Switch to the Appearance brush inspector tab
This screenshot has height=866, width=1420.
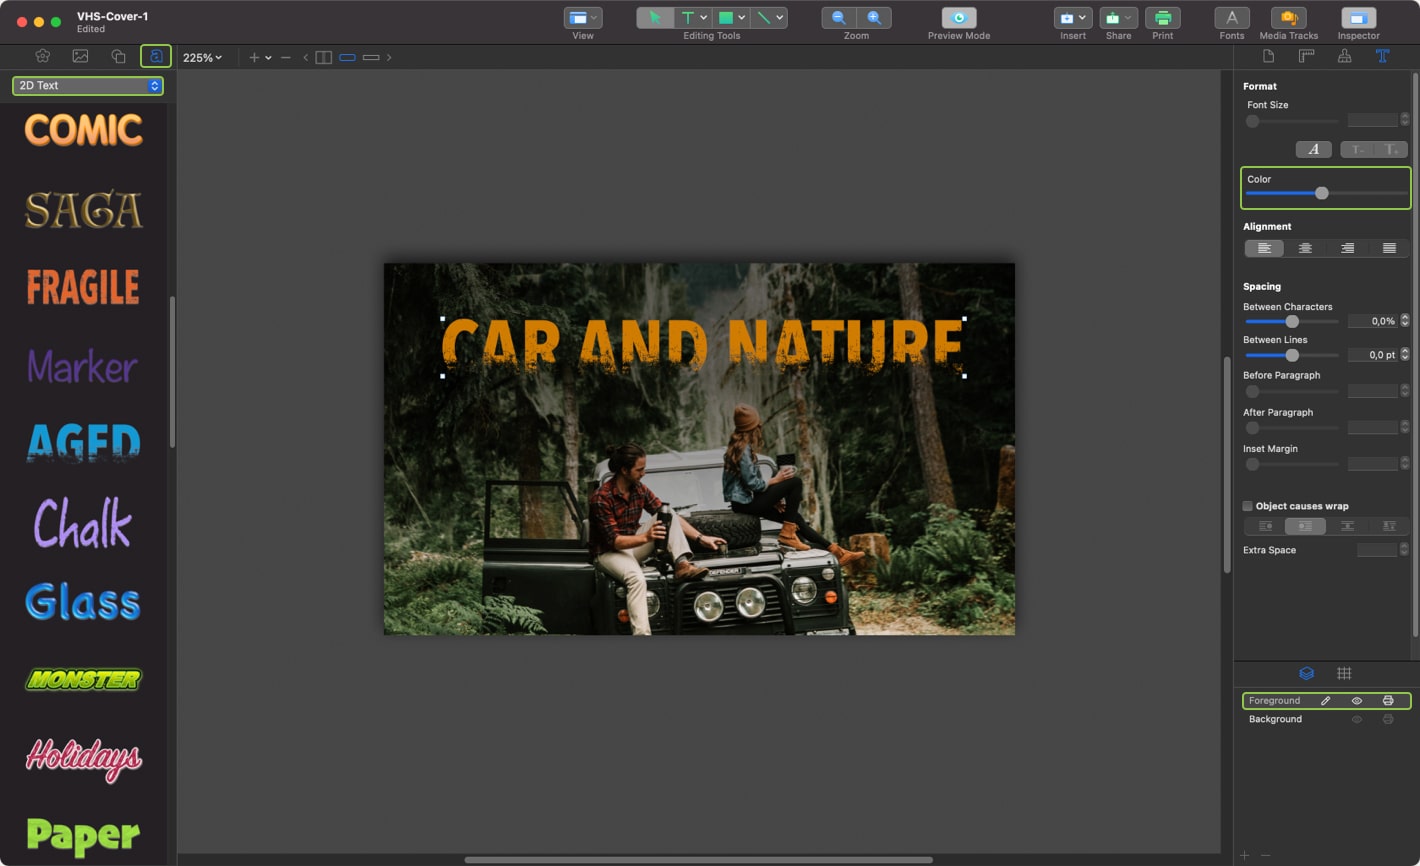tap(1344, 56)
